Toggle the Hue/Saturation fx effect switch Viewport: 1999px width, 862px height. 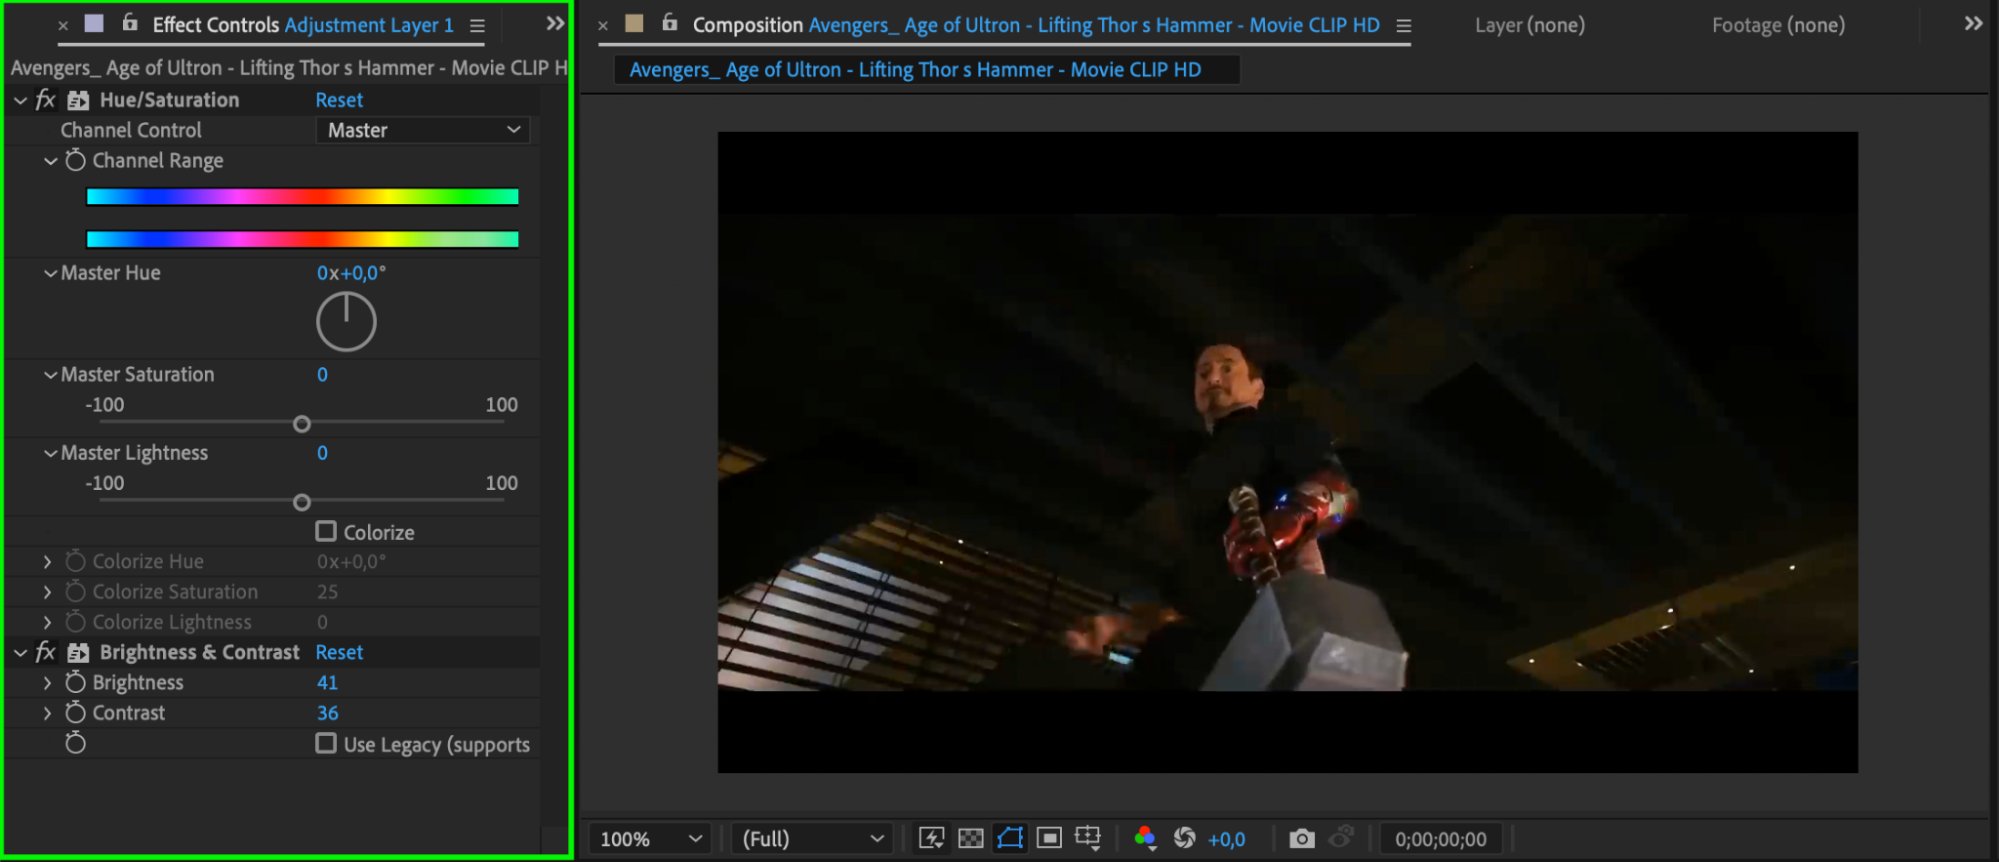[x=45, y=100]
